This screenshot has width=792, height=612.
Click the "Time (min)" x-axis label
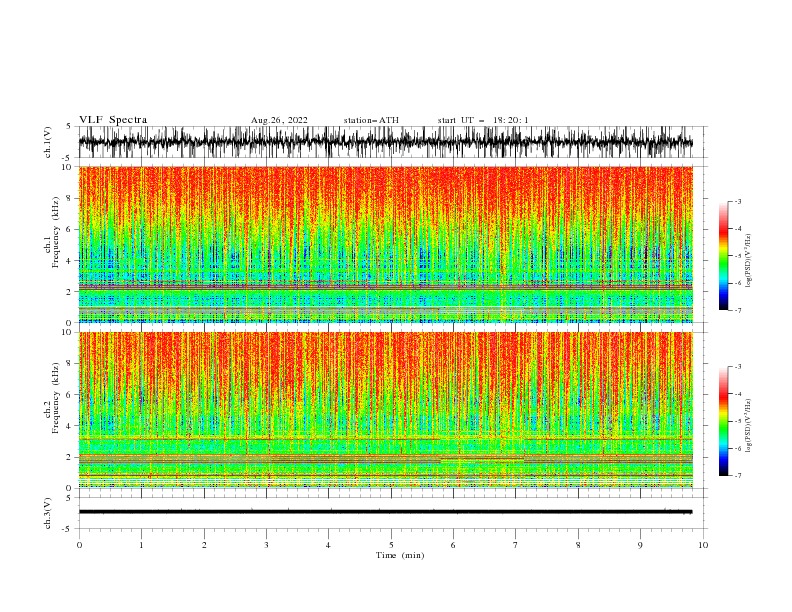[x=400, y=555]
